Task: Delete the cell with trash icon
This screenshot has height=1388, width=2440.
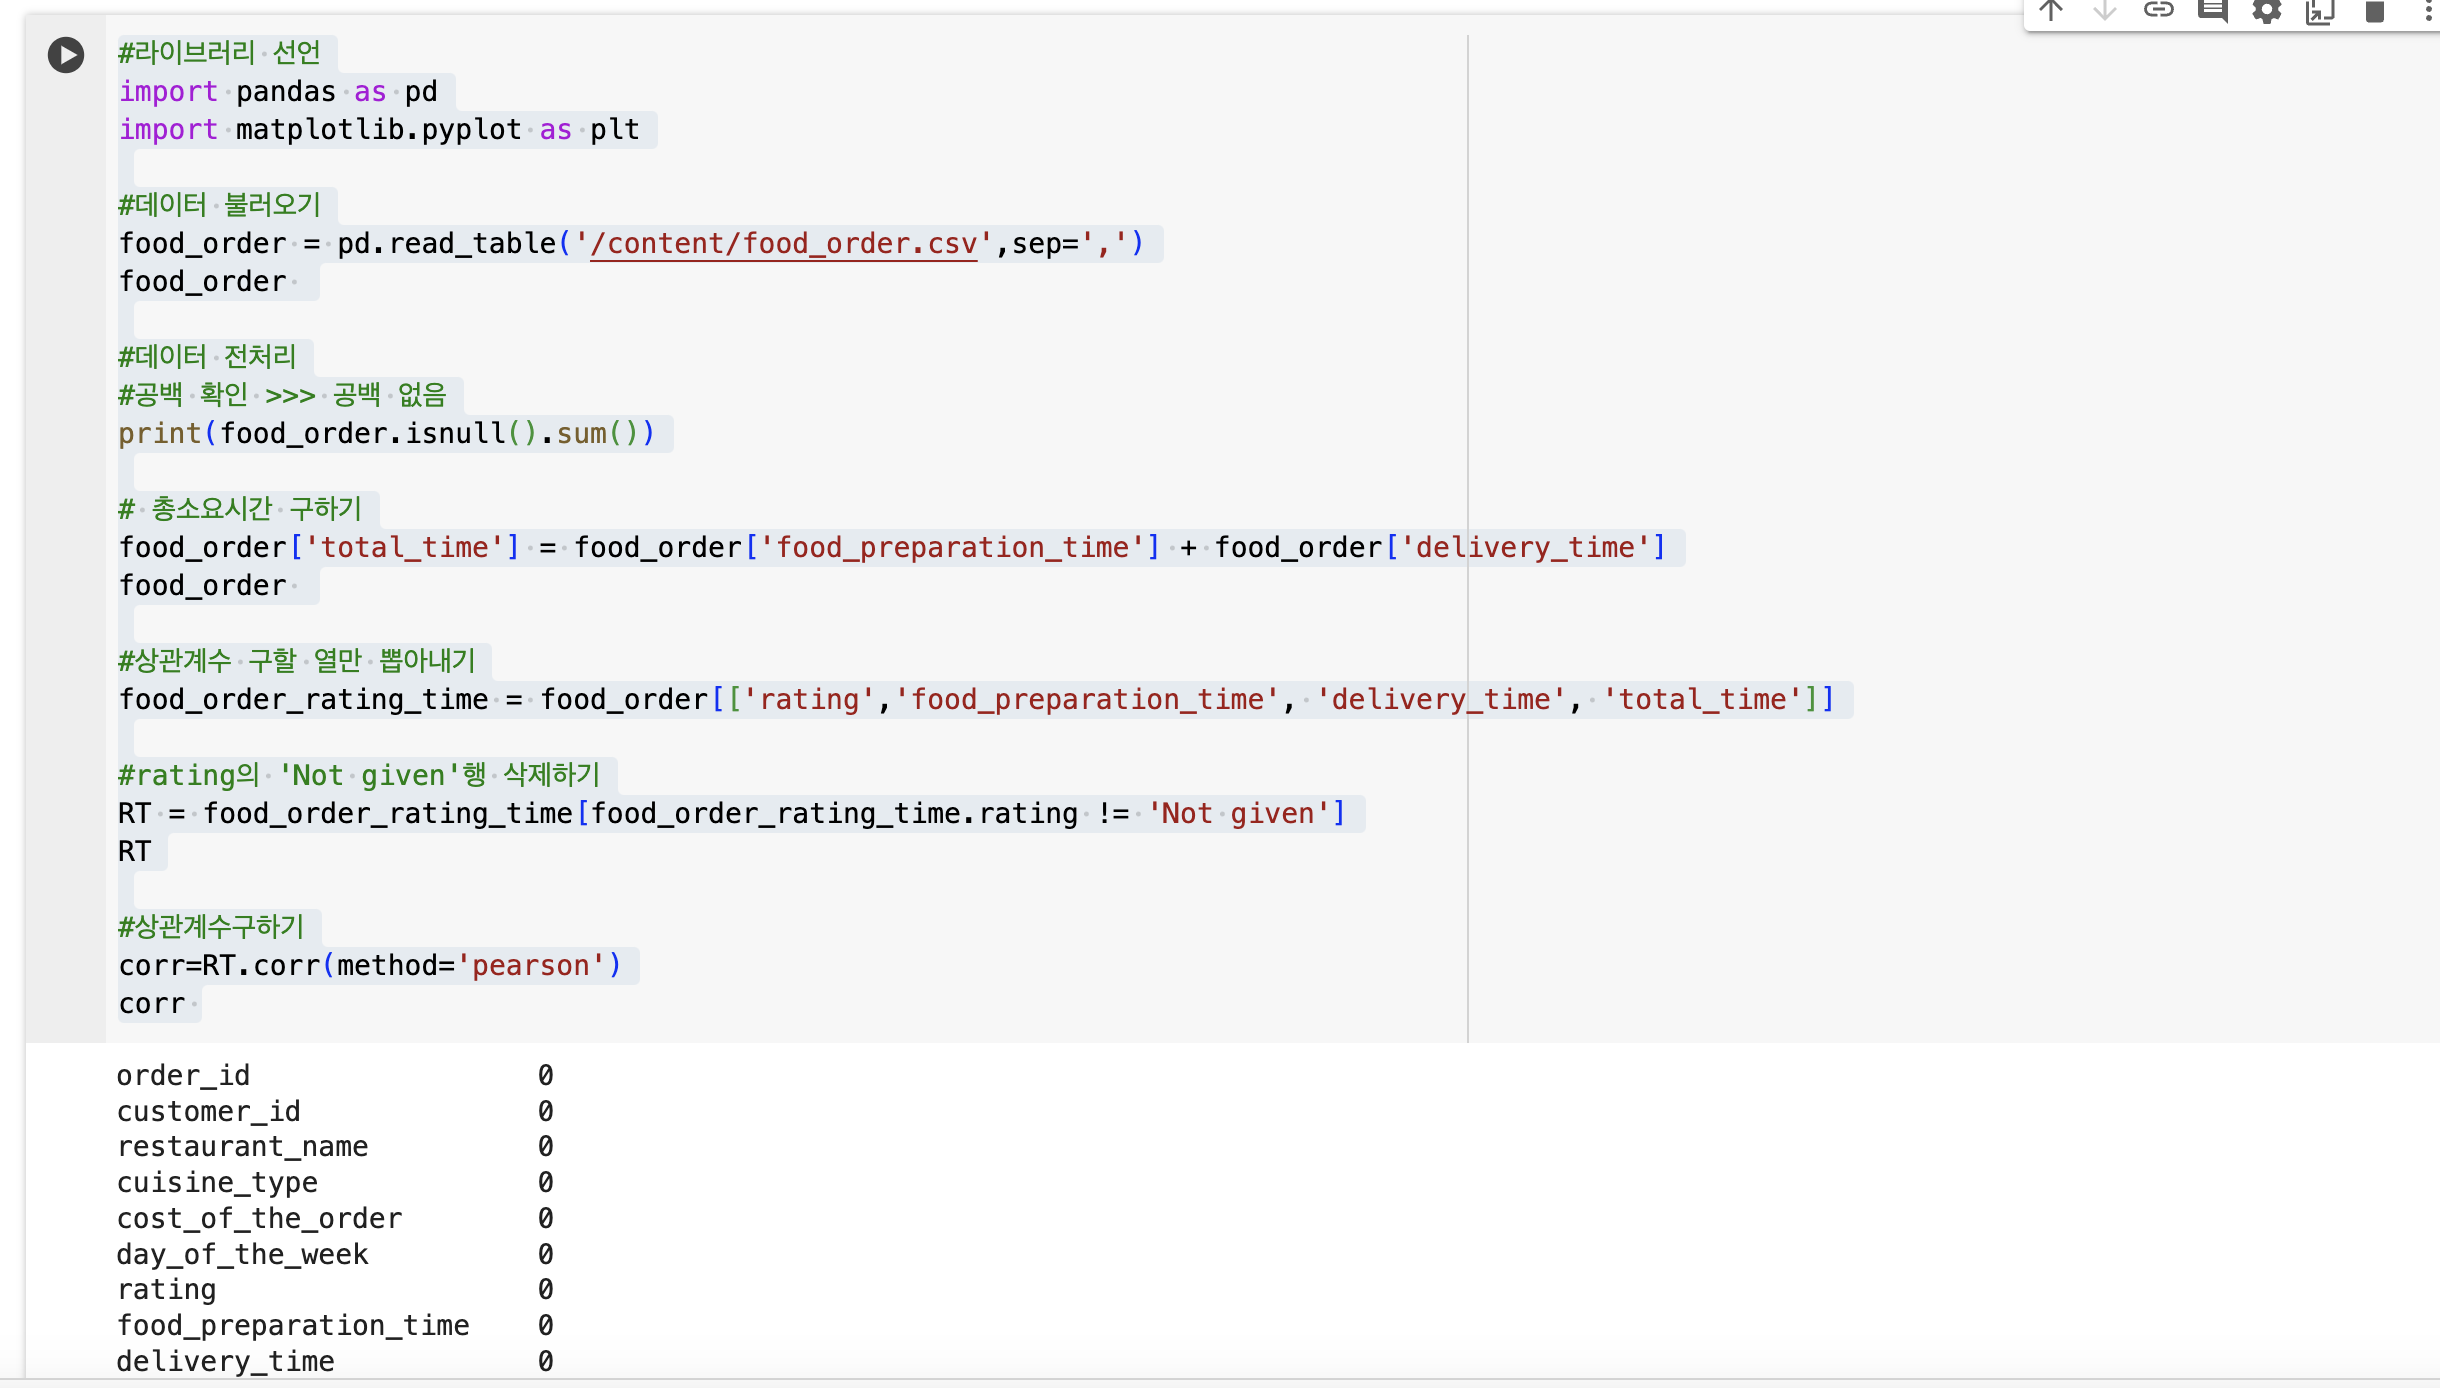Action: (x=2375, y=11)
